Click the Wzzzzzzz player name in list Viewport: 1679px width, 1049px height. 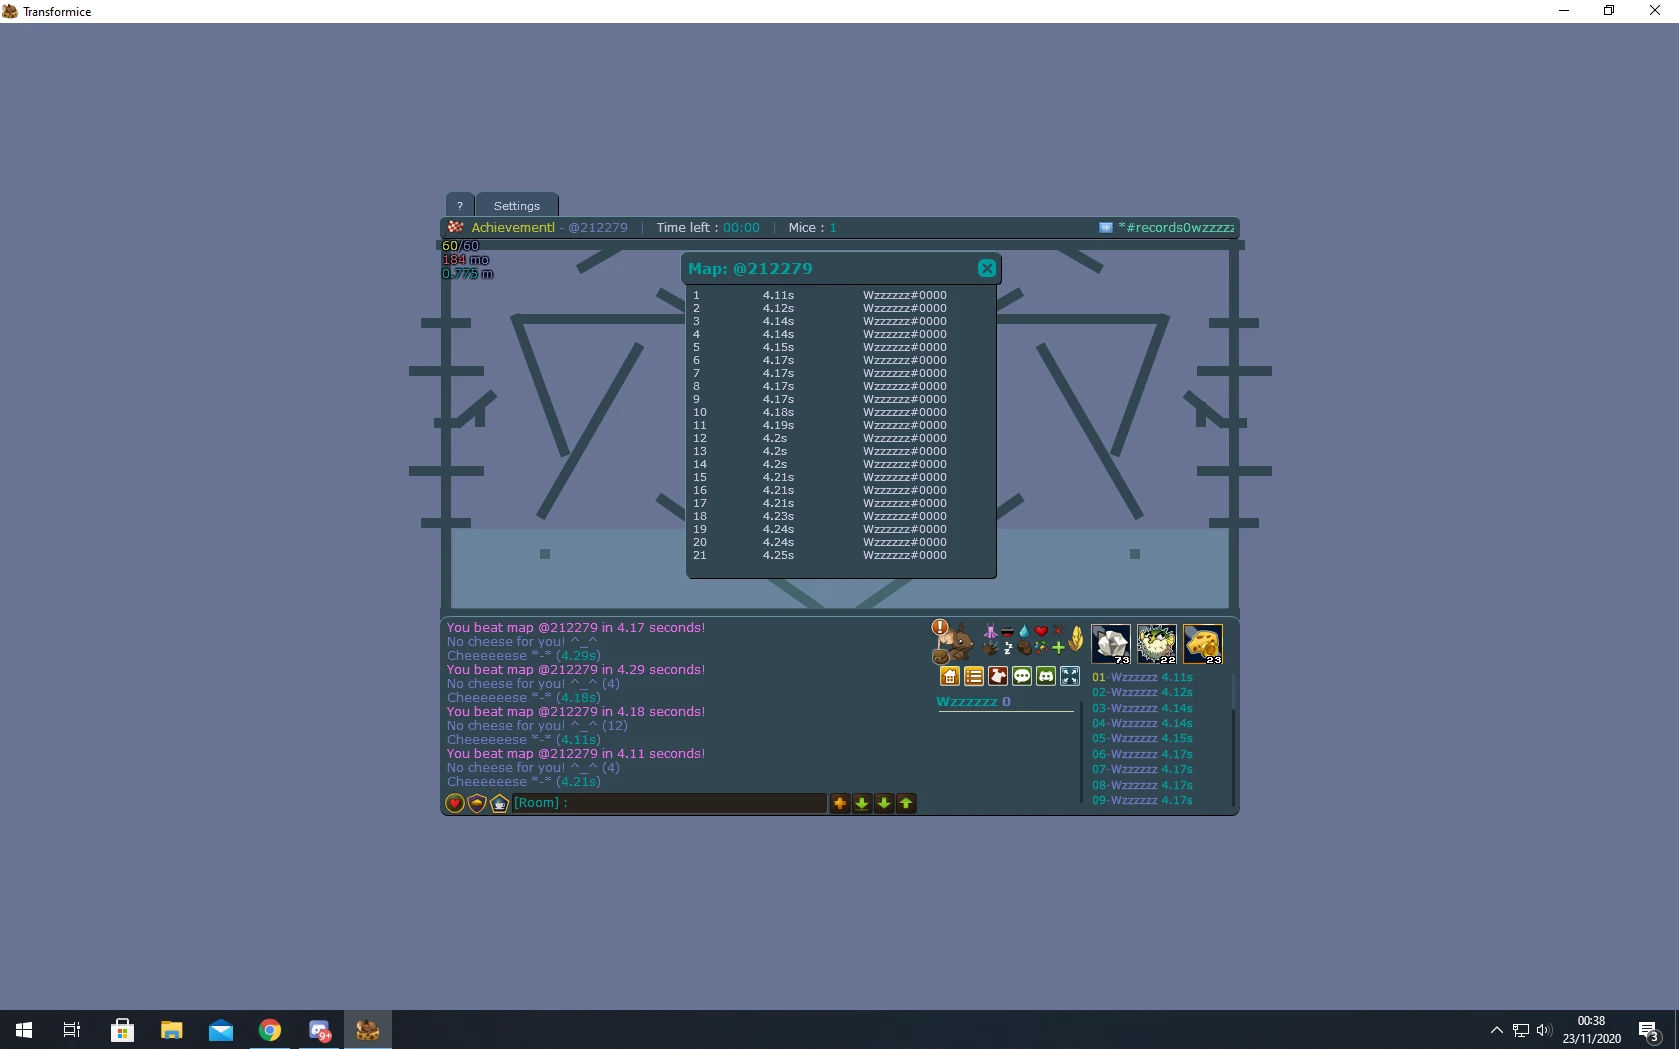pos(966,701)
